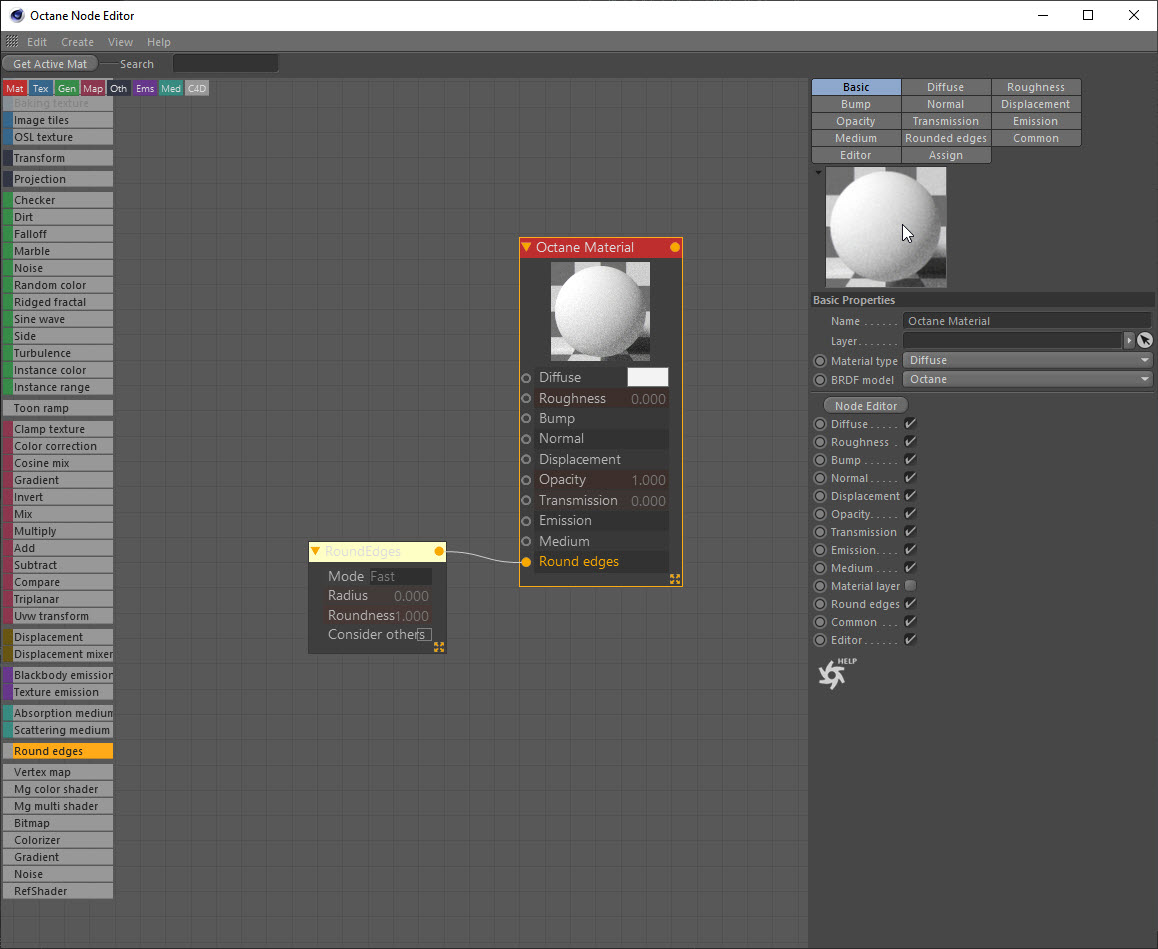Uncheck the Normal channel checkbox
The image size is (1158, 949).
point(910,477)
